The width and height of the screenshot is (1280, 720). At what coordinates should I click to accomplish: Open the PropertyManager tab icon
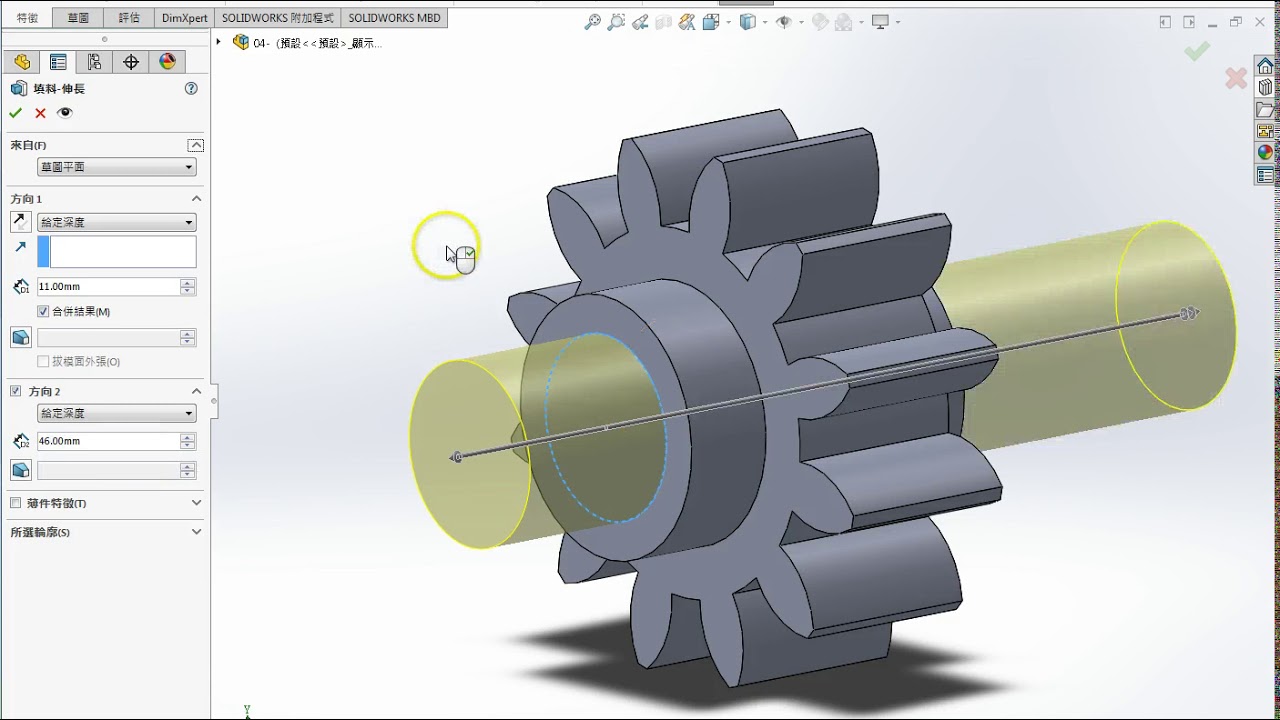click(58, 62)
